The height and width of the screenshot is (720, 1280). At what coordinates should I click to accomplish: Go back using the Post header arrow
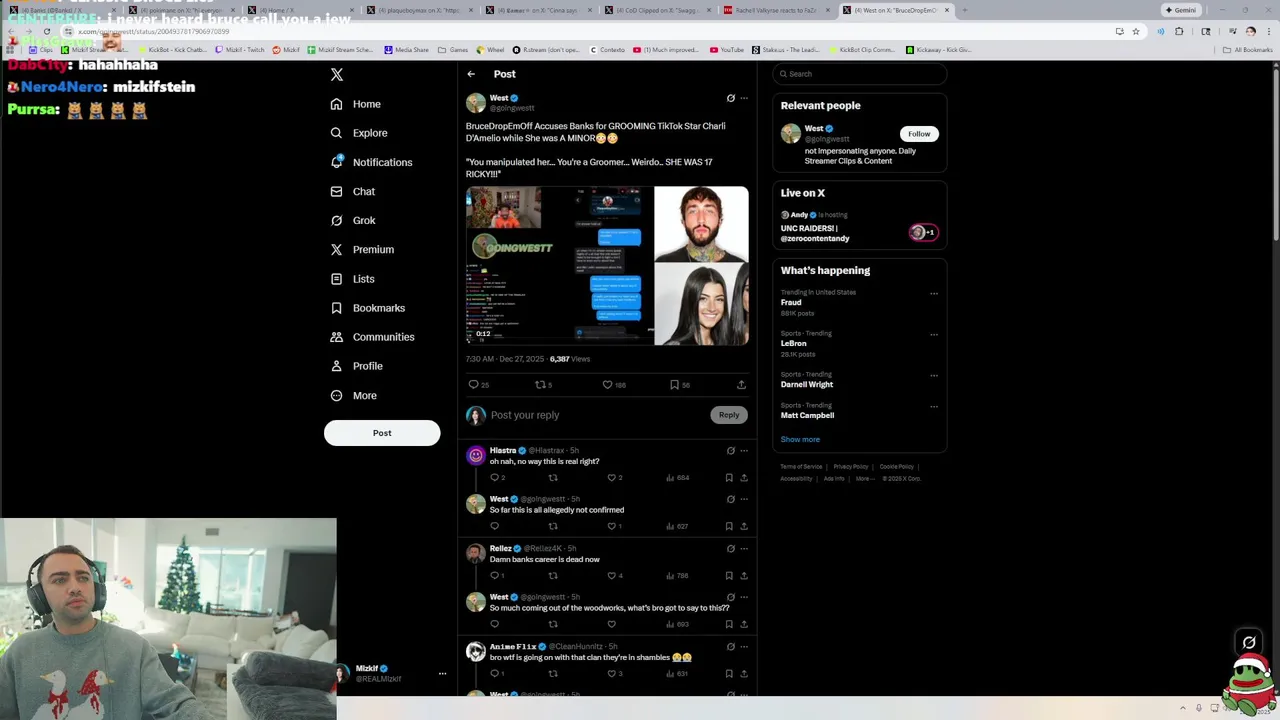(471, 74)
